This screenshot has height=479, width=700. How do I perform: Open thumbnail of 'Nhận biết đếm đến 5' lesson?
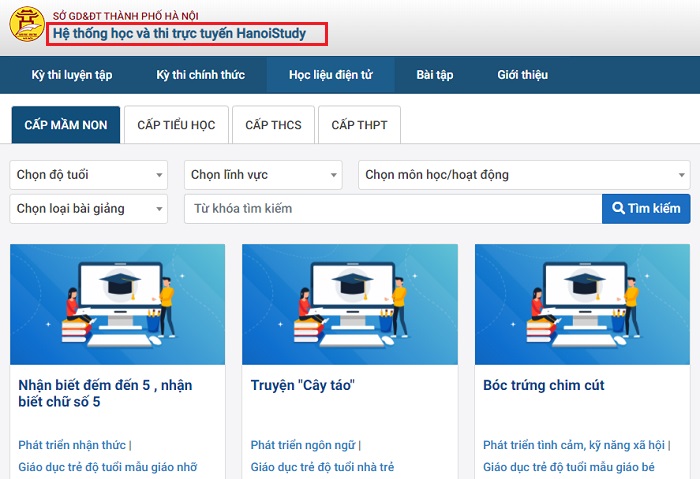[x=117, y=304]
